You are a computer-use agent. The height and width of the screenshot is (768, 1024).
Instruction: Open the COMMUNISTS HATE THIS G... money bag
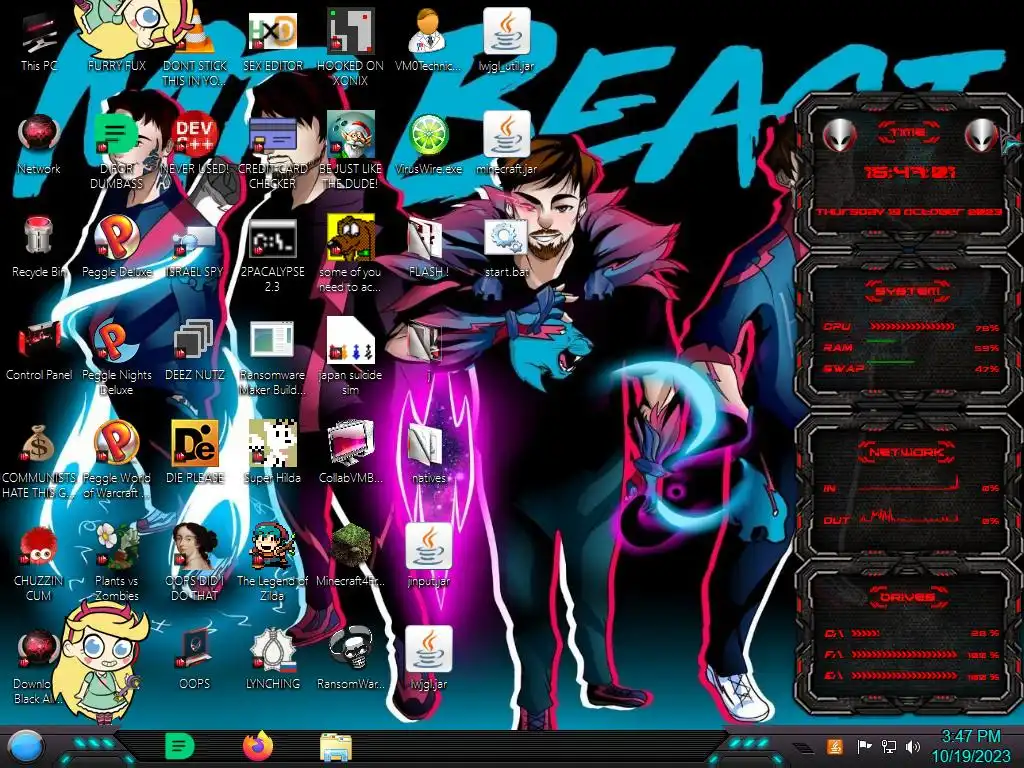39,444
